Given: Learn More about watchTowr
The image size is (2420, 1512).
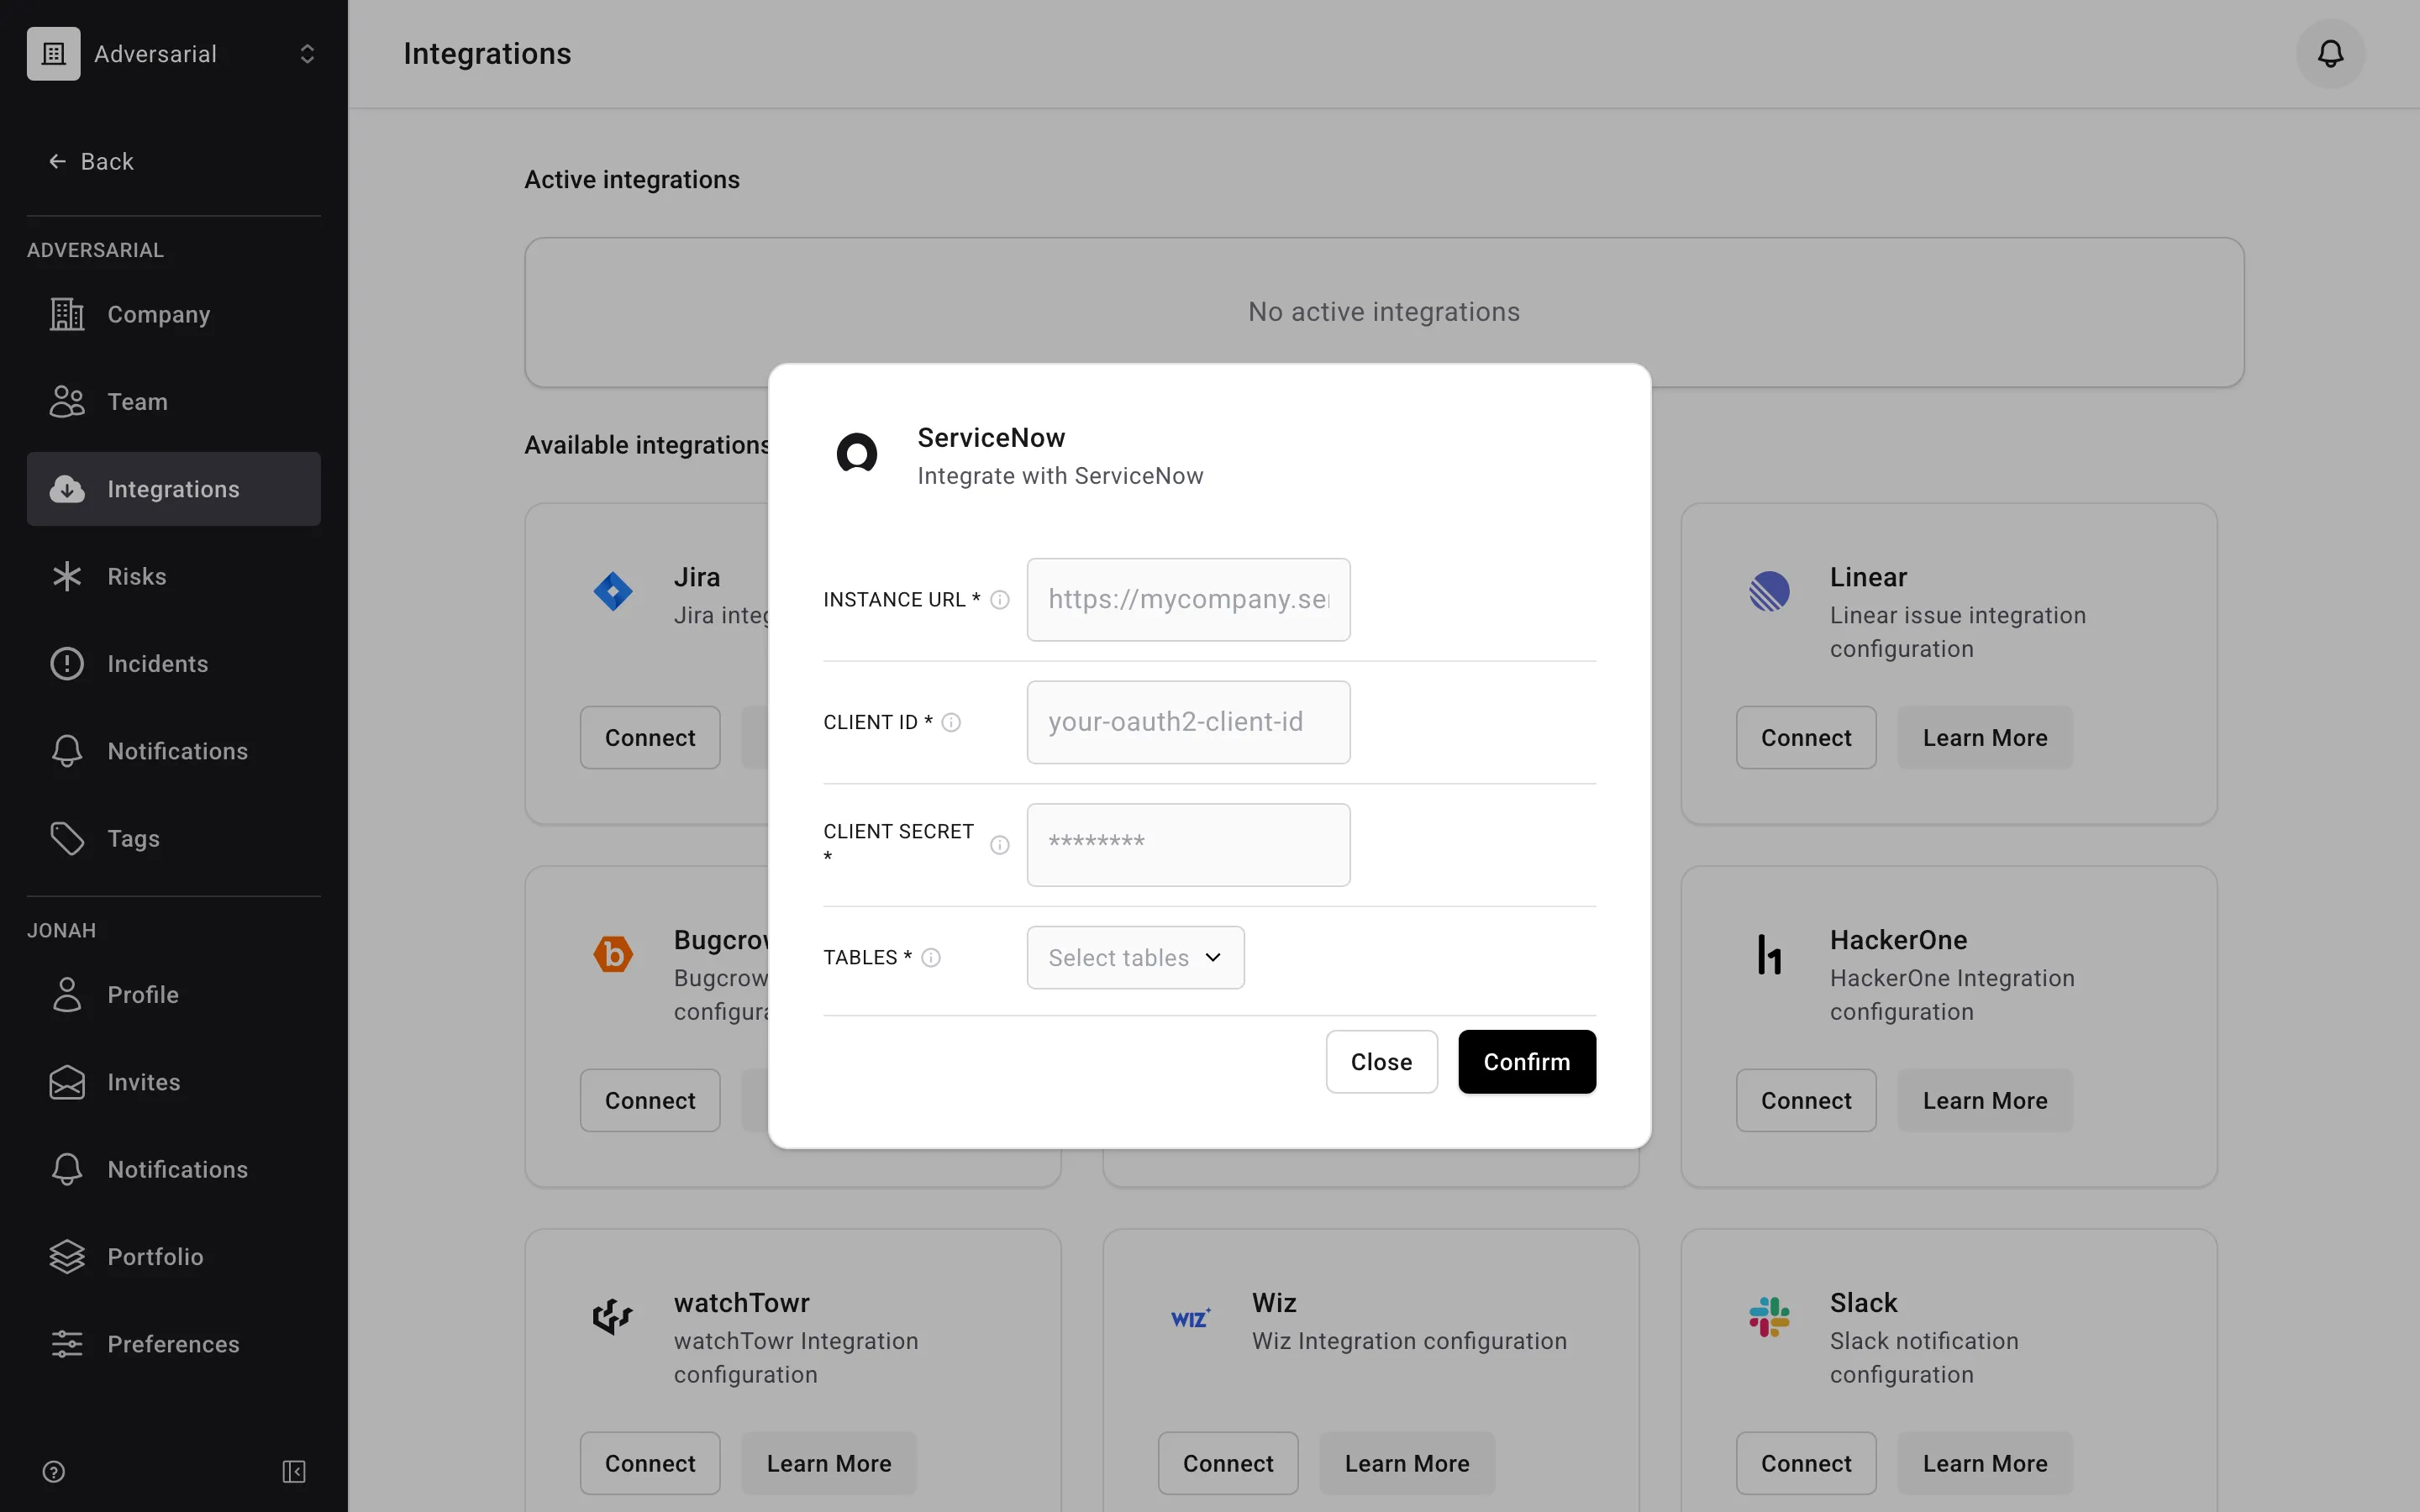Looking at the screenshot, I should tap(829, 1463).
